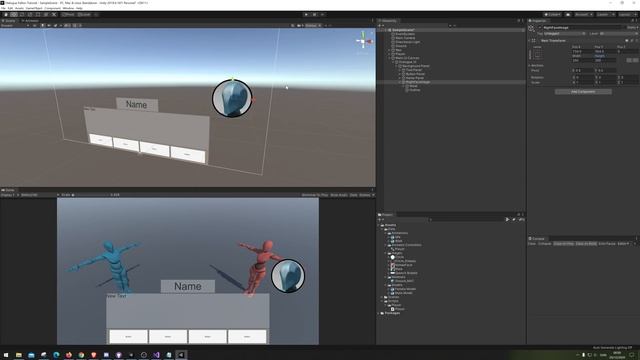
Task: Select the Rect tool in toolbar
Action: pos(38,14)
